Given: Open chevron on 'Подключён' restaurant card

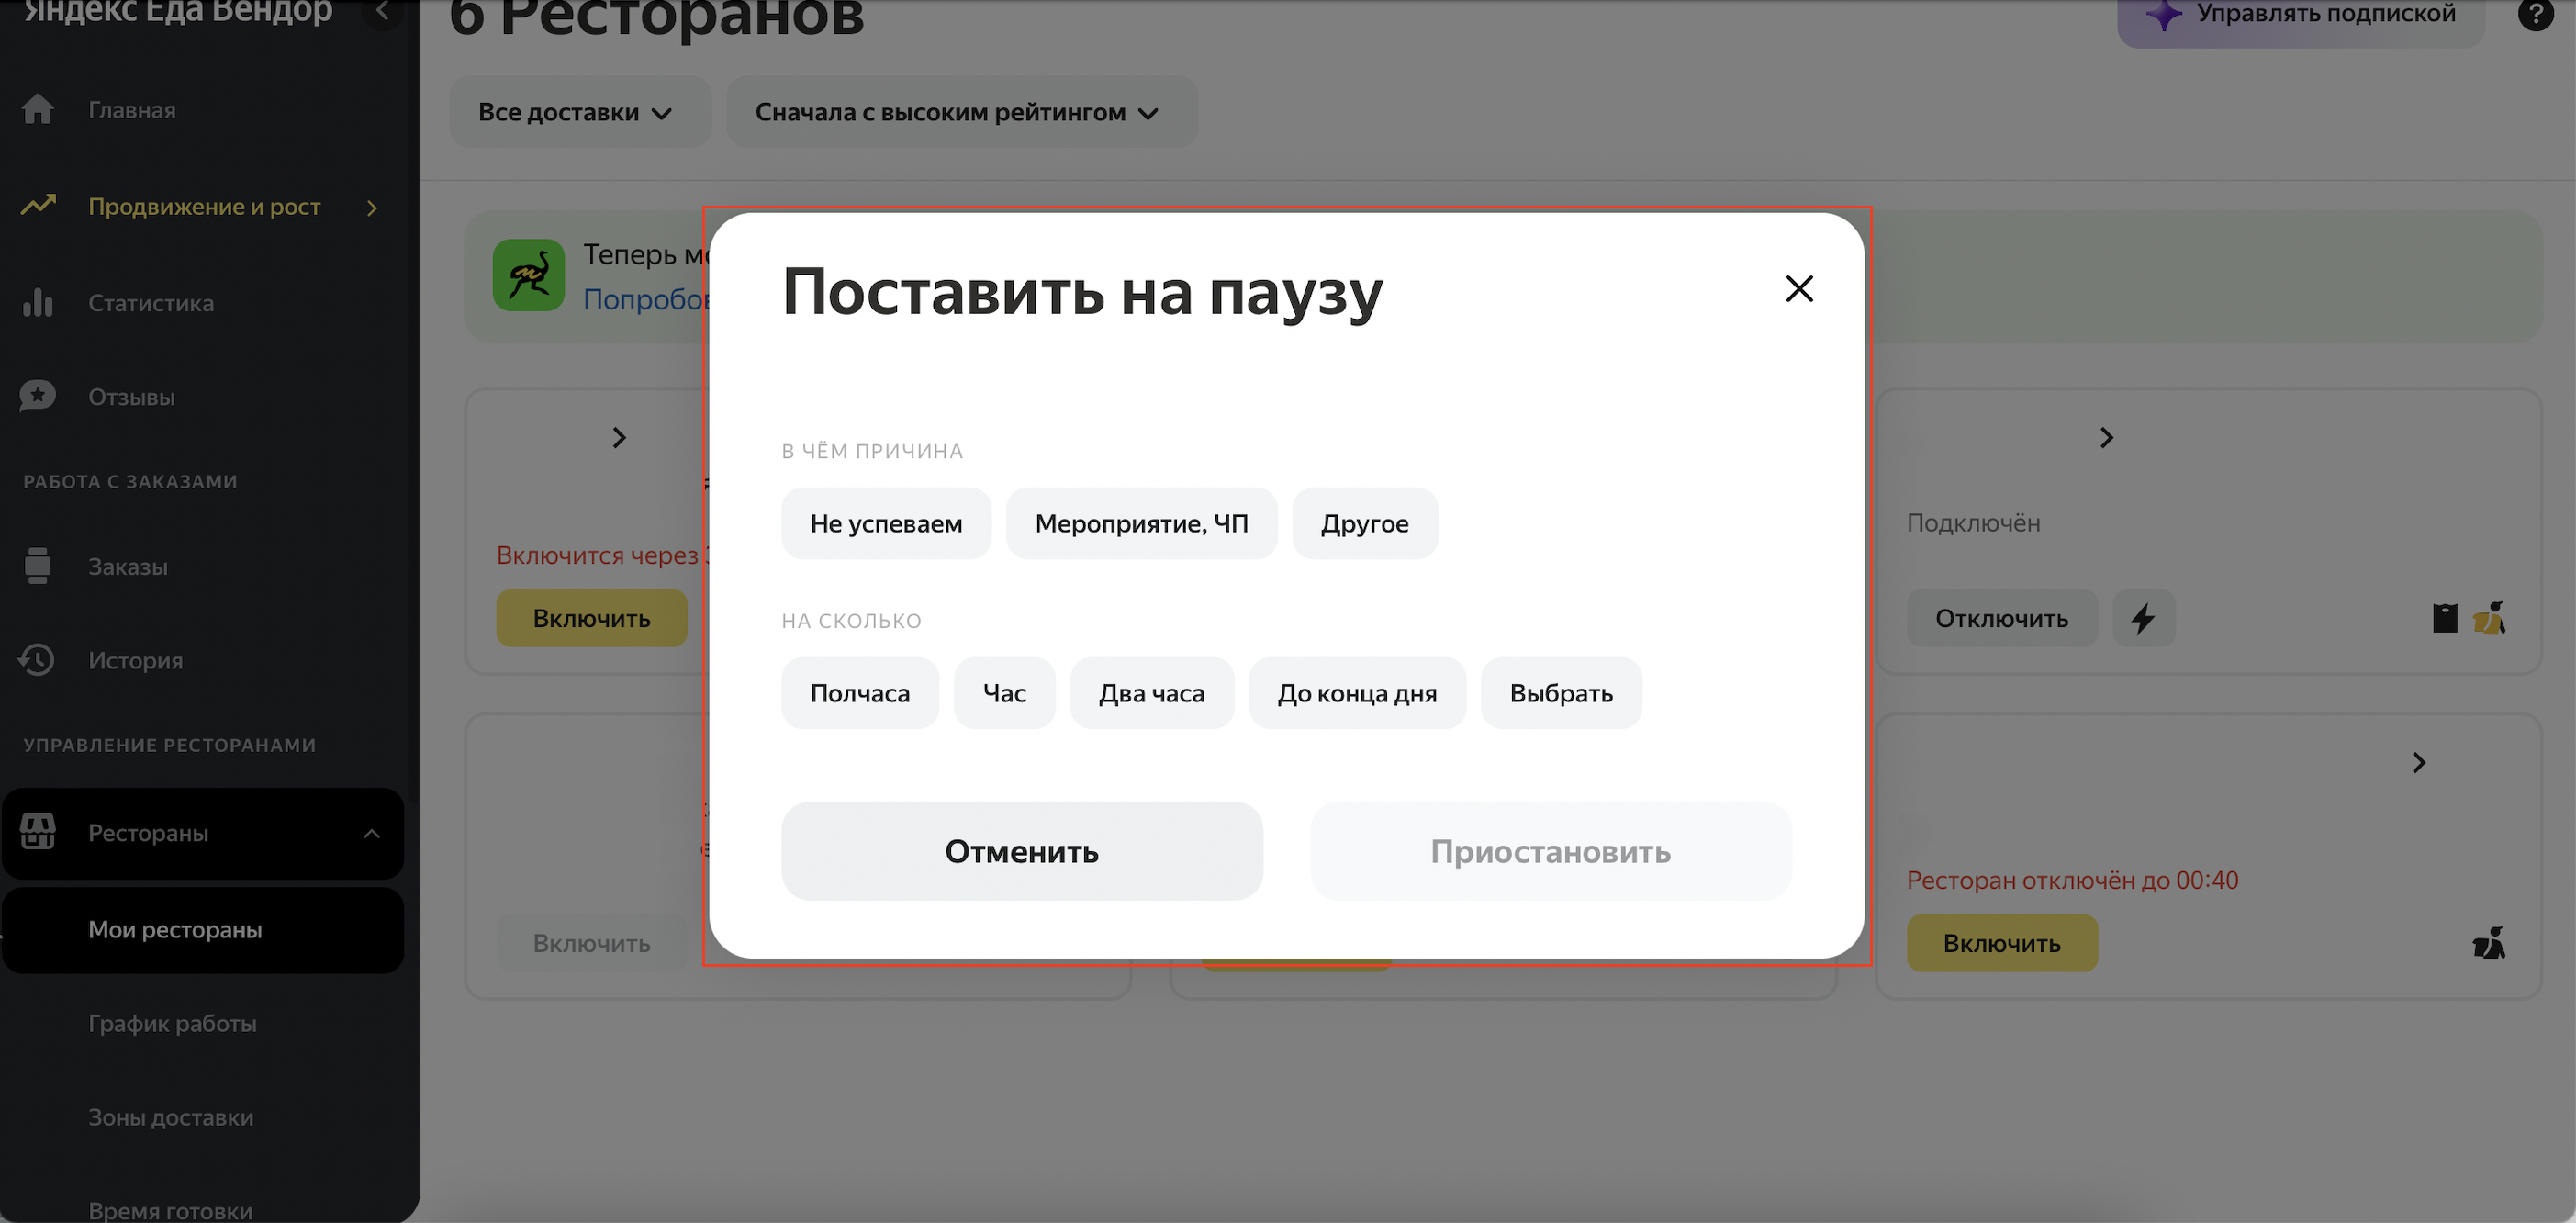Looking at the screenshot, I should pos(2106,438).
